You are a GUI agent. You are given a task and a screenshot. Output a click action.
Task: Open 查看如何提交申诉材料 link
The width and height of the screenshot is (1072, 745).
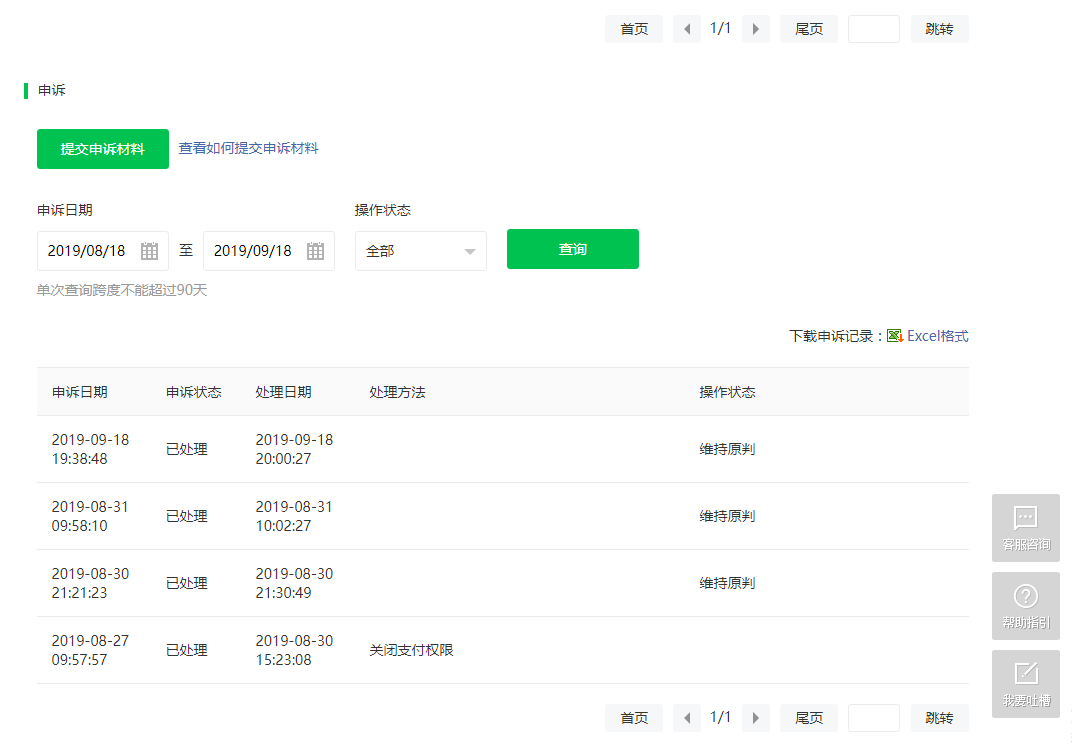248,148
